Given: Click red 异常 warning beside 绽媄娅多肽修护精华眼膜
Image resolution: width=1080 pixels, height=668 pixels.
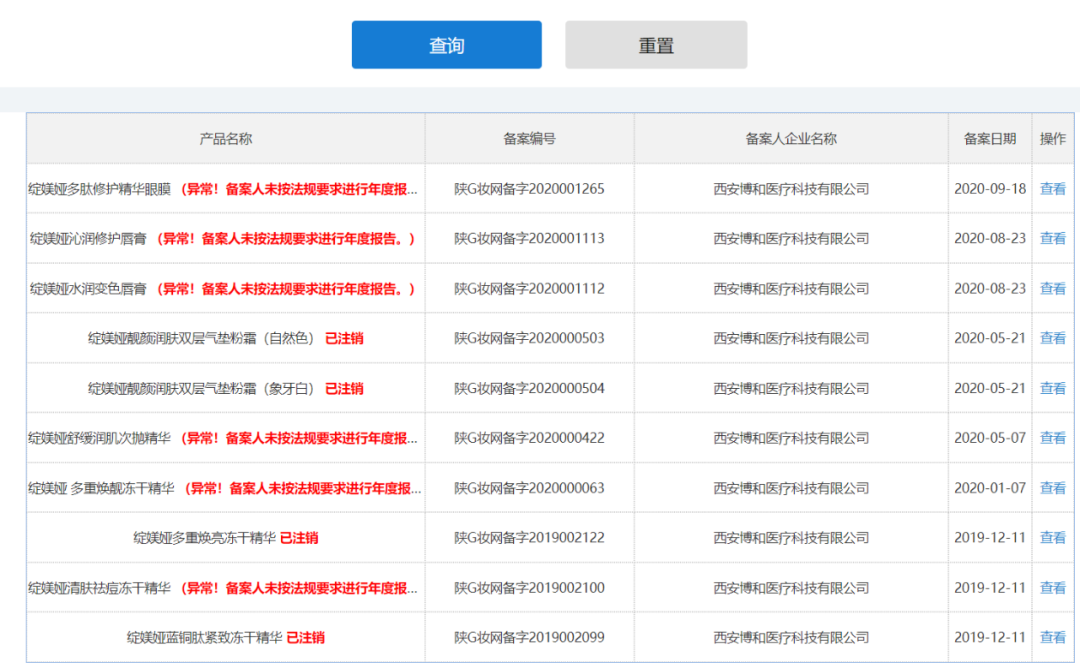Looking at the screenshot, I should [298, 189].
